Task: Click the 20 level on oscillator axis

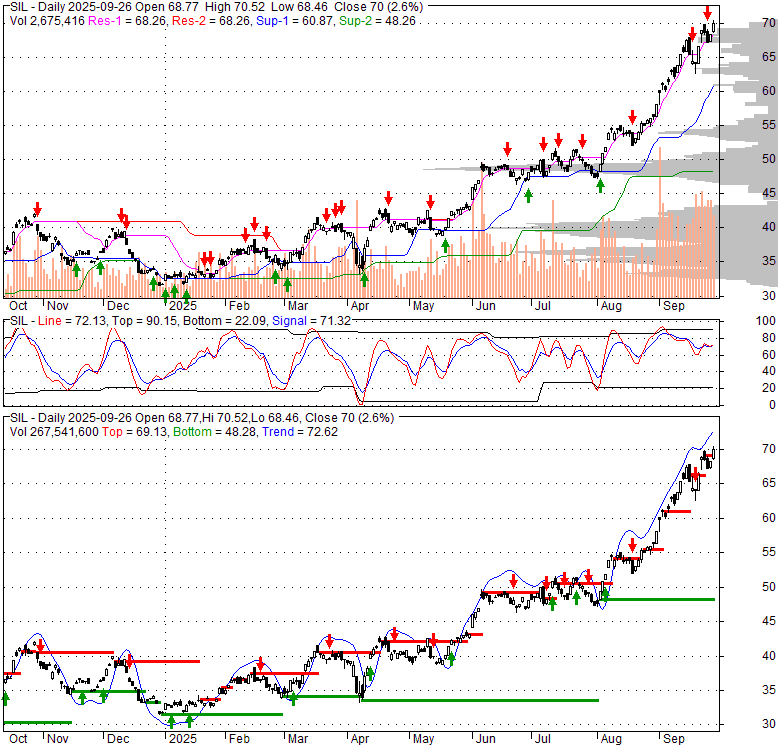Action: pos(769,387)
